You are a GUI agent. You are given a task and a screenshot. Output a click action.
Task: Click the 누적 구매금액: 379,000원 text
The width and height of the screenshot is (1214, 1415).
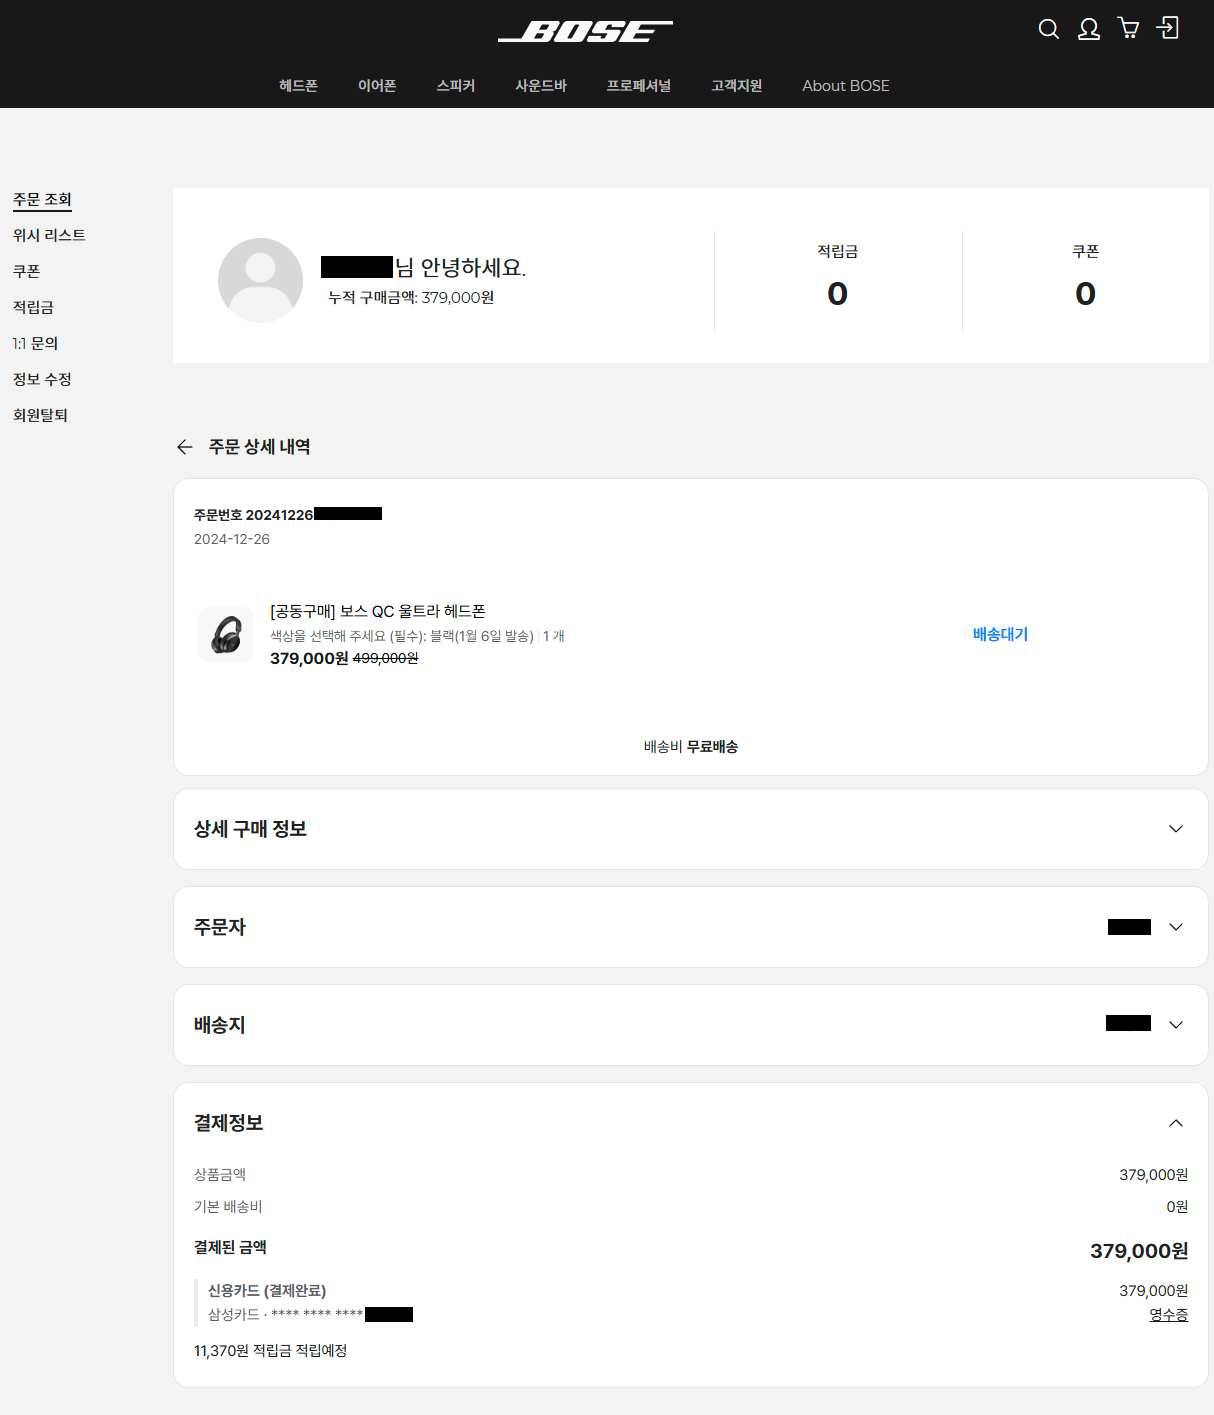(x=411, y=297)
